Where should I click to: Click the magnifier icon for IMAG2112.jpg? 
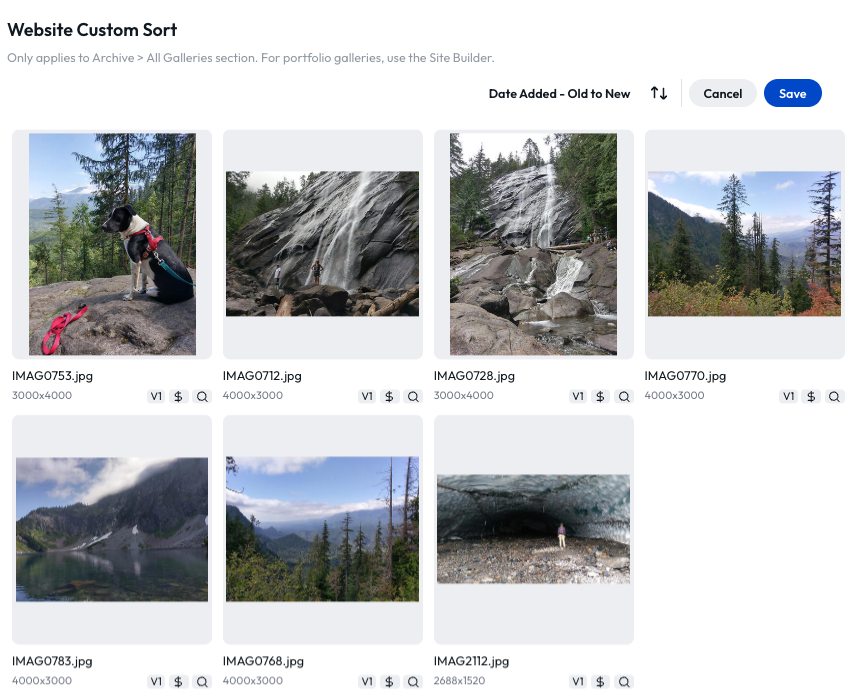(x=624, y=682)
